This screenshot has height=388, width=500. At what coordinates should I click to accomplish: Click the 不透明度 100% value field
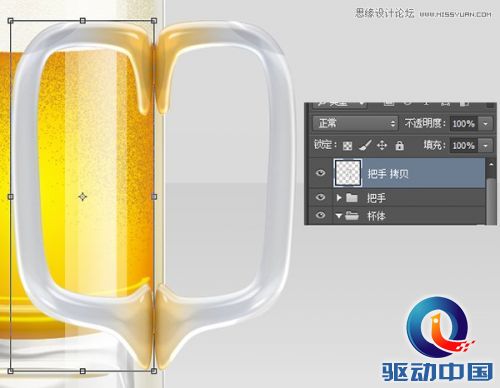pos(464,124)
